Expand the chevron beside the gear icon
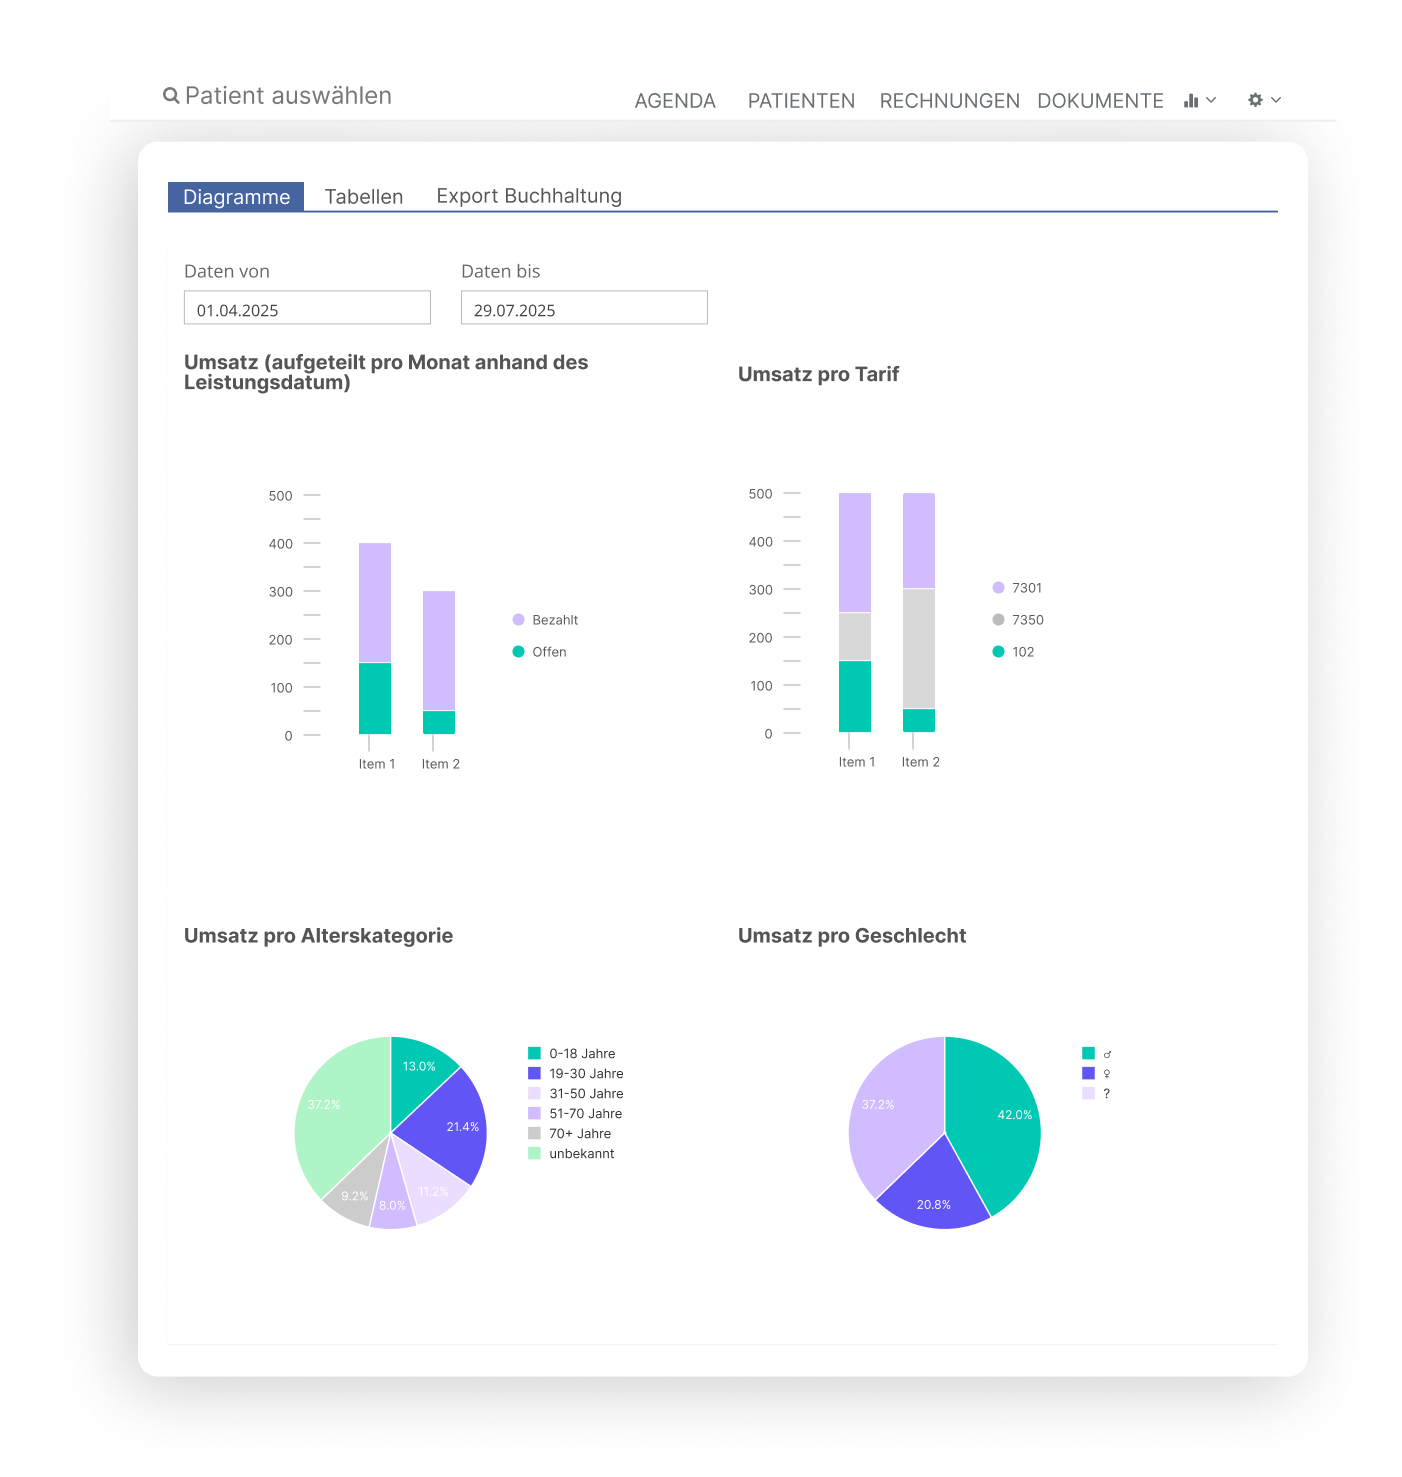This screenshot has height=1477, width=1402. coord(1276,100)
